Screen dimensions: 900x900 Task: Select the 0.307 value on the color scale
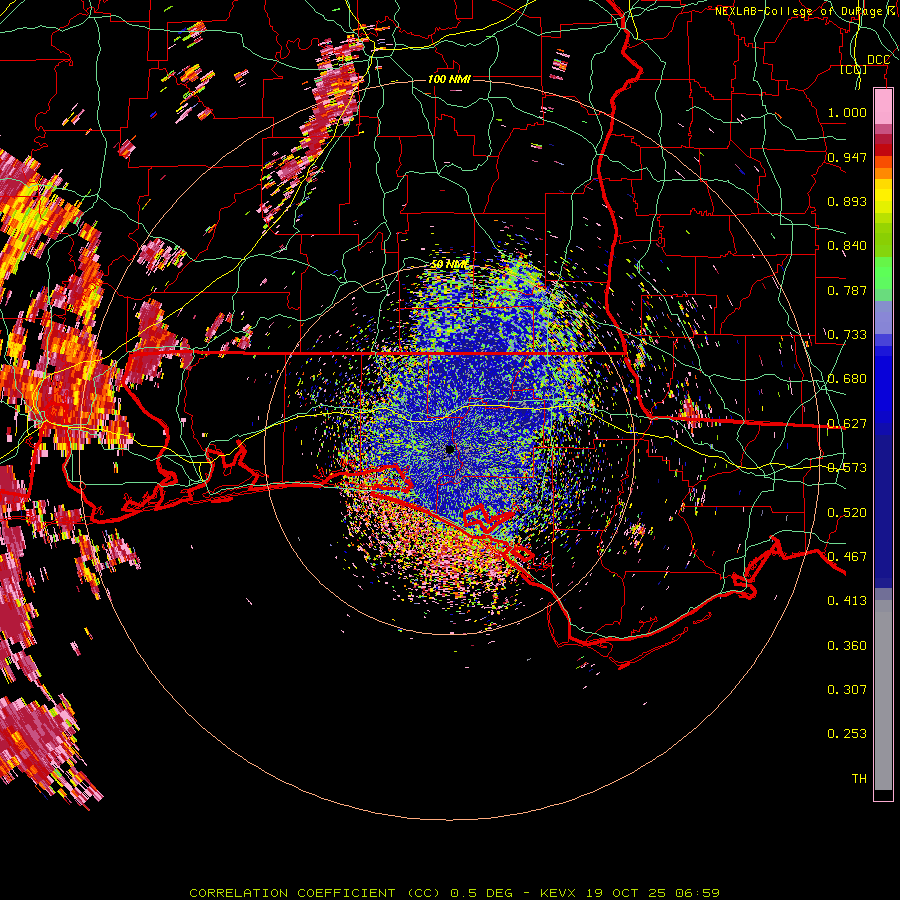pos(847,690)
